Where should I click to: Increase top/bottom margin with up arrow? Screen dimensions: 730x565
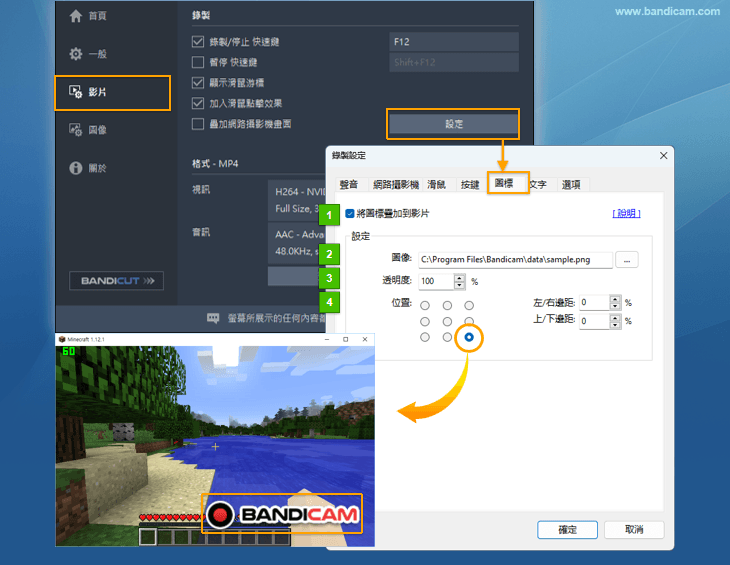[615, 318]
